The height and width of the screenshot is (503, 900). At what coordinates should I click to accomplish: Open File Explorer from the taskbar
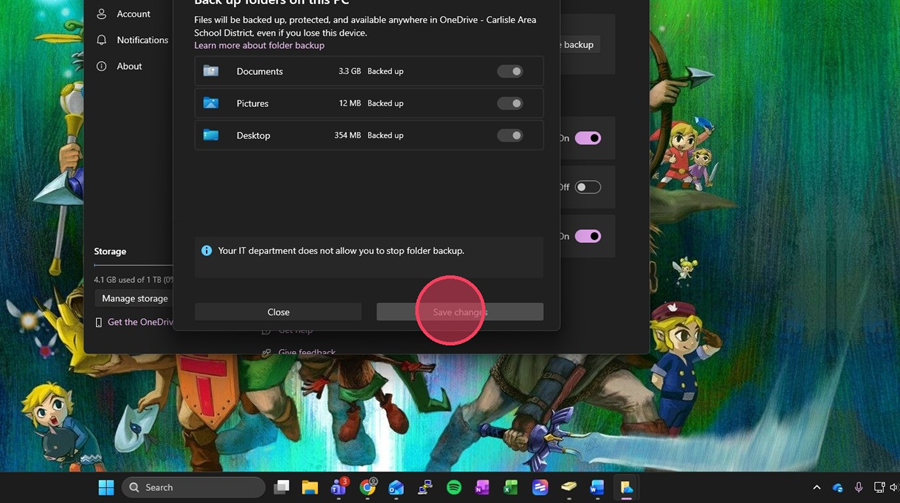310,487
